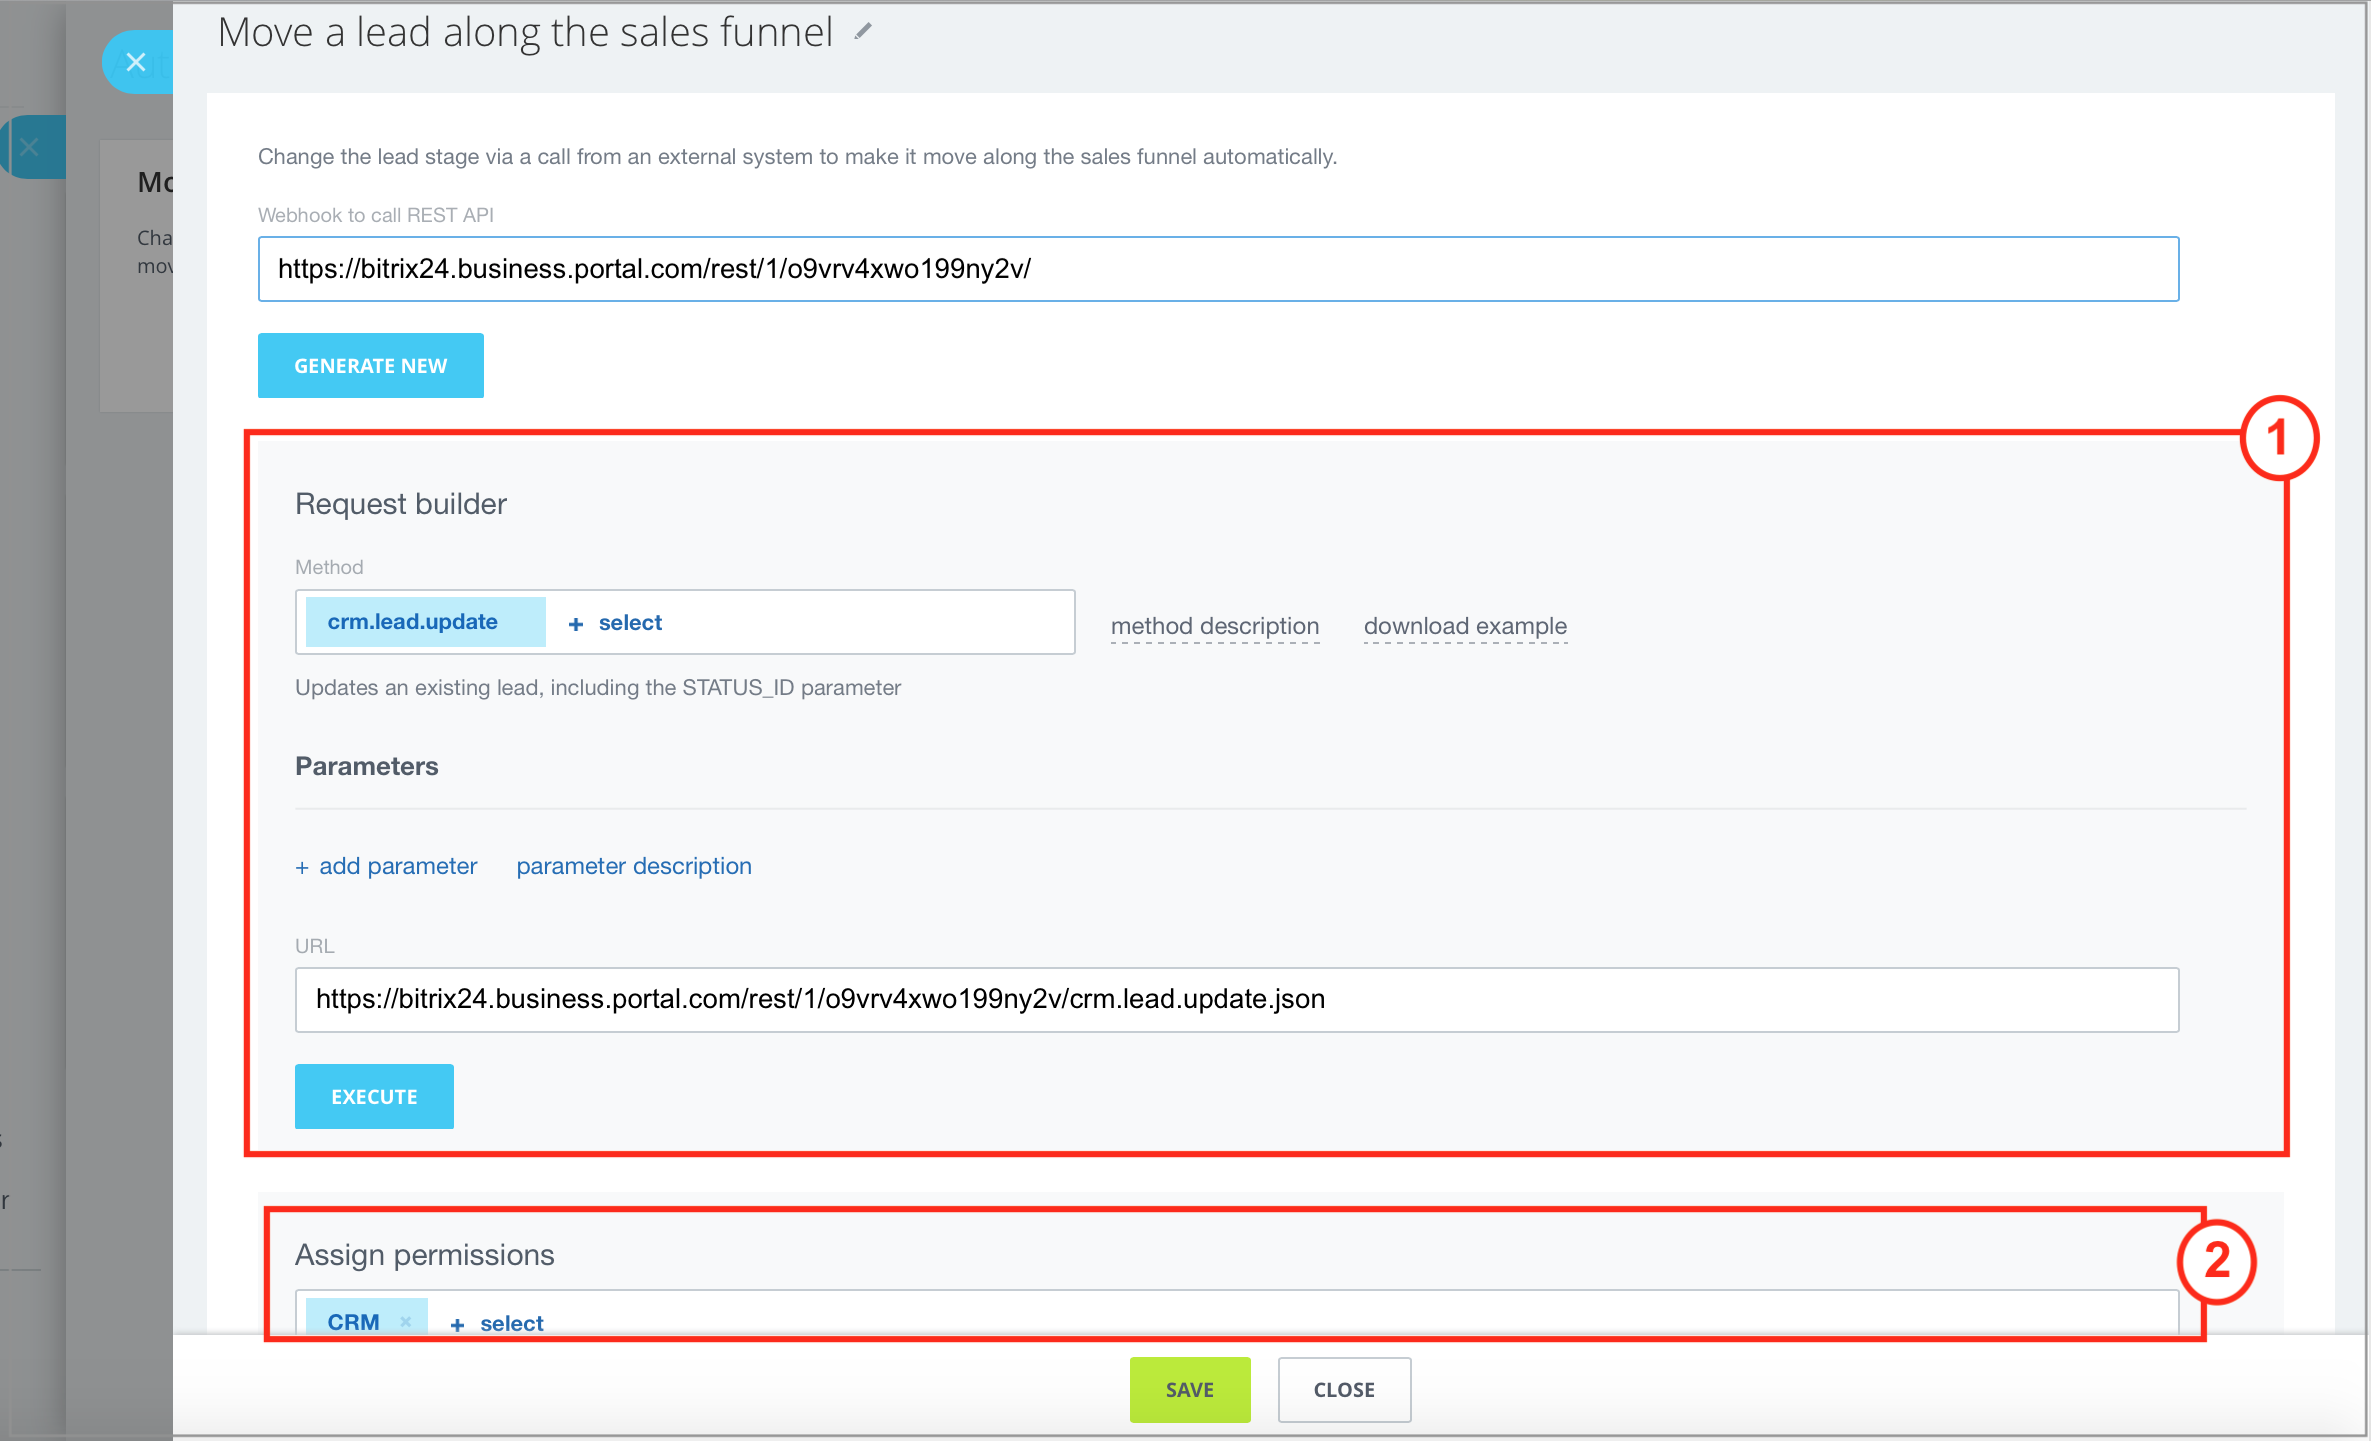Click the green SAVE button
This screenshot has width=2371, height=1441.
[1189, 1389]
